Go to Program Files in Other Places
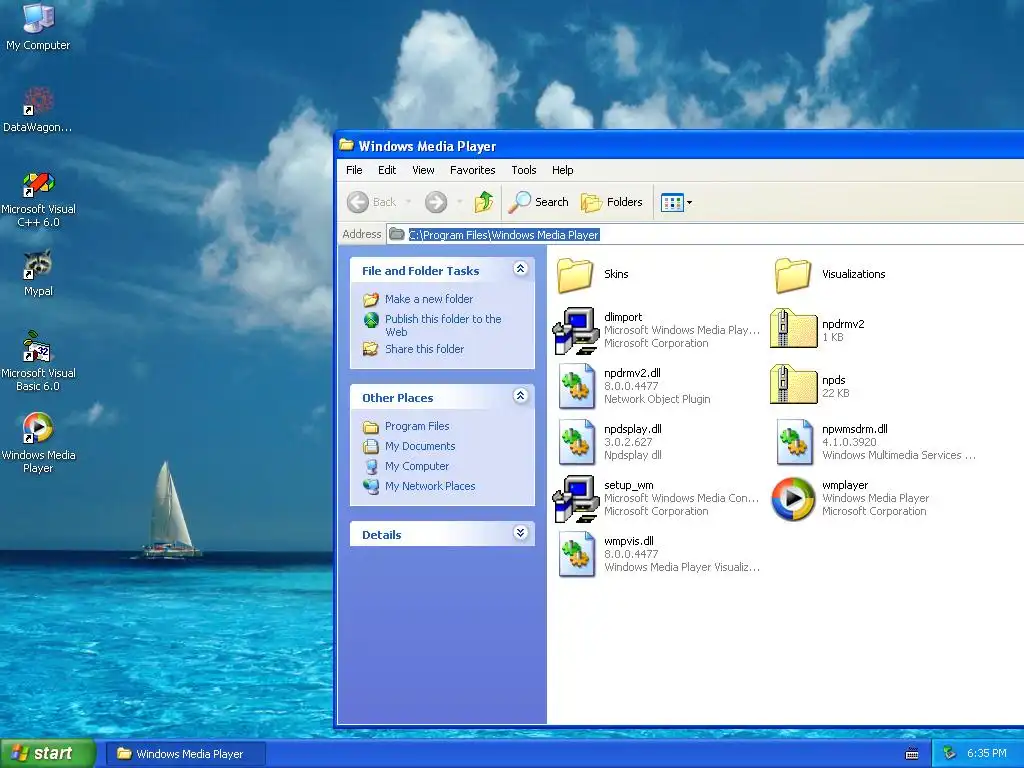Image resolution: width=1024 pixels, height=768 pixels. [417, 426]
